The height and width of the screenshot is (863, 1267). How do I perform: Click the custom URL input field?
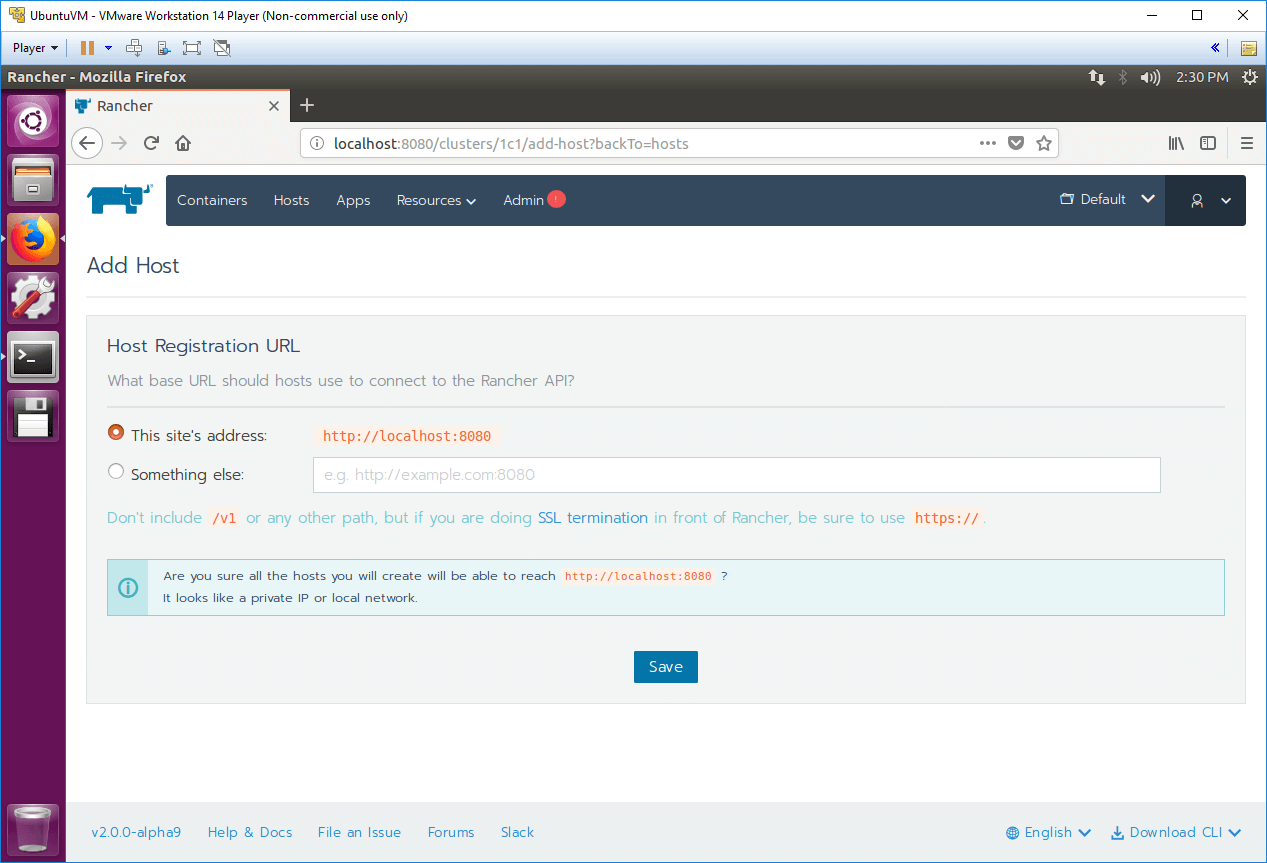point(737,475)
